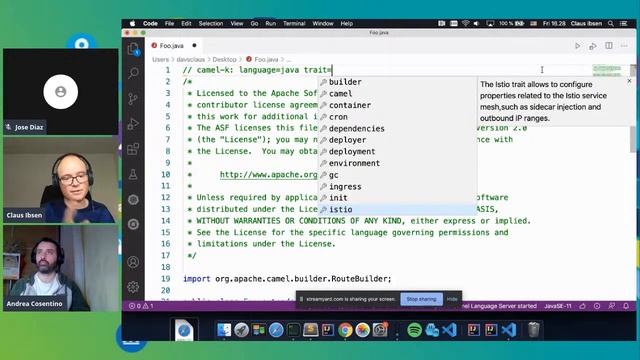The image size is (640, 360).
Task: Open the feedback icon in status bar
Action: pyautogui.click(x=611, y=306)
